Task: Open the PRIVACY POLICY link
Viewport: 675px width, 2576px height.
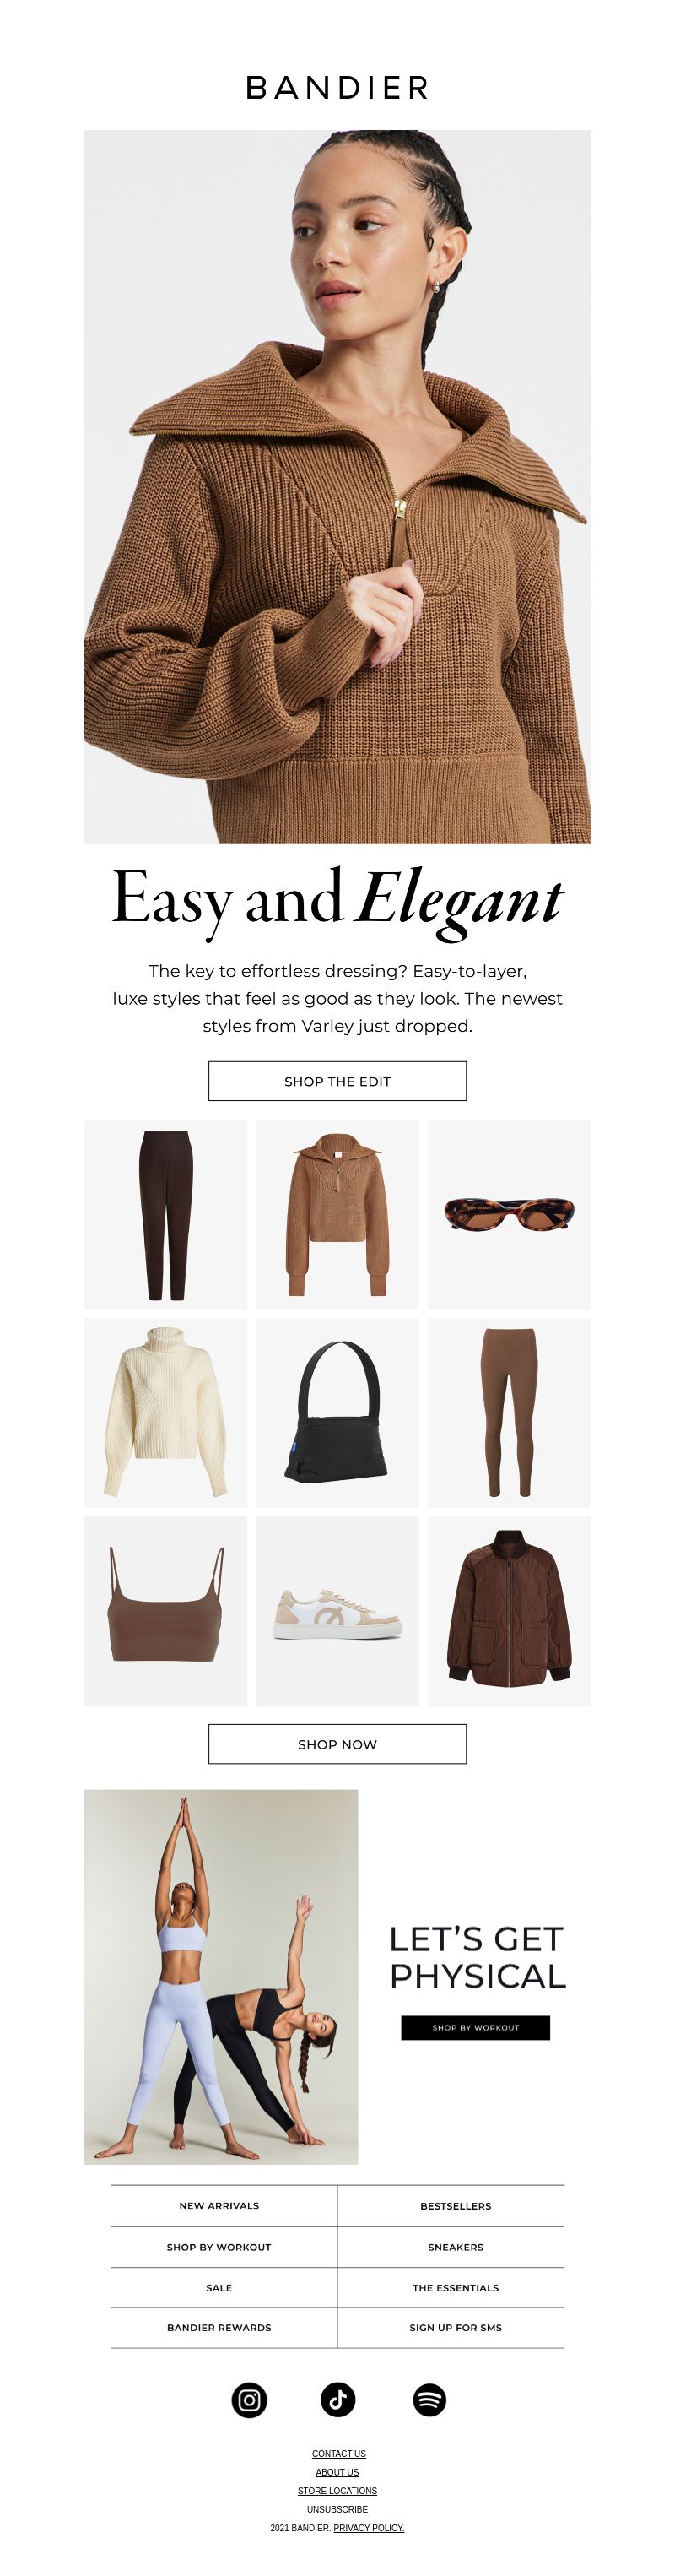Action: coord(369,2528)
